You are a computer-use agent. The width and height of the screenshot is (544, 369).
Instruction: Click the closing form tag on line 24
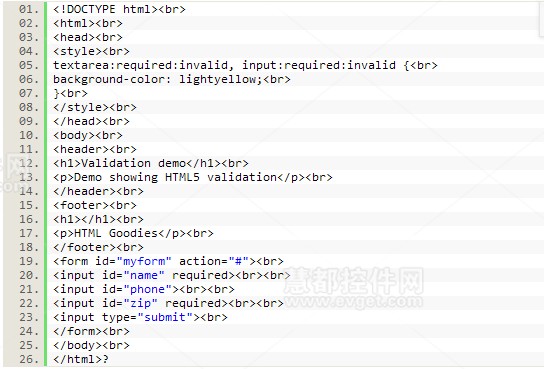click(x=77, y=331)
